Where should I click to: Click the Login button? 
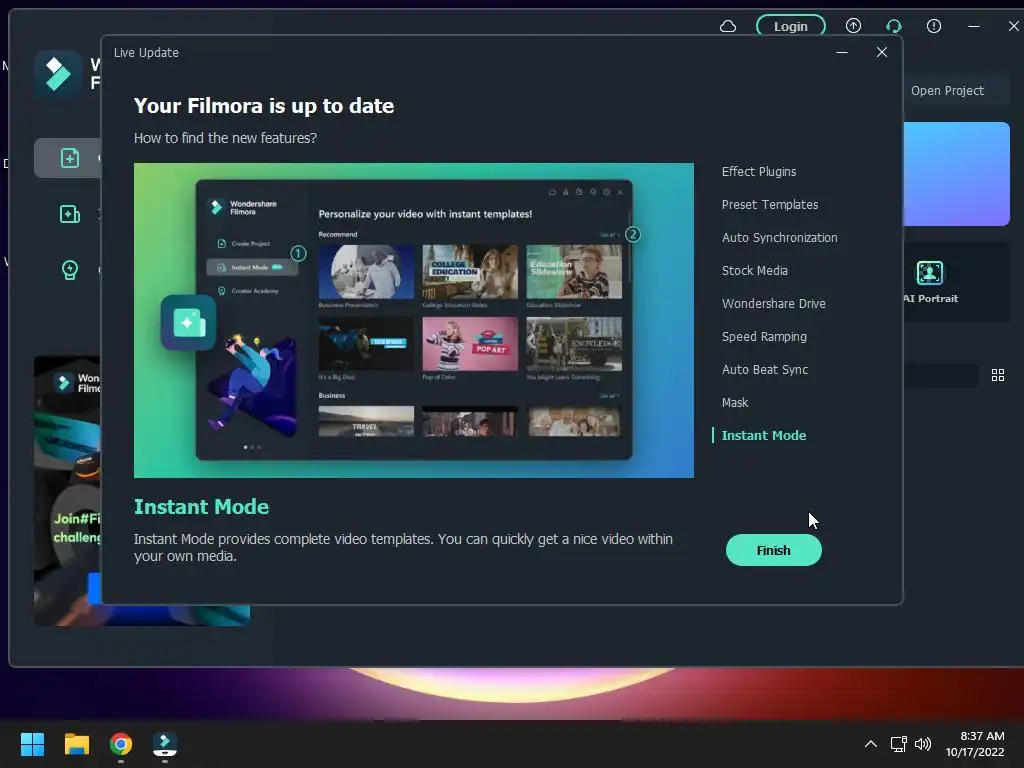point(790,26)
